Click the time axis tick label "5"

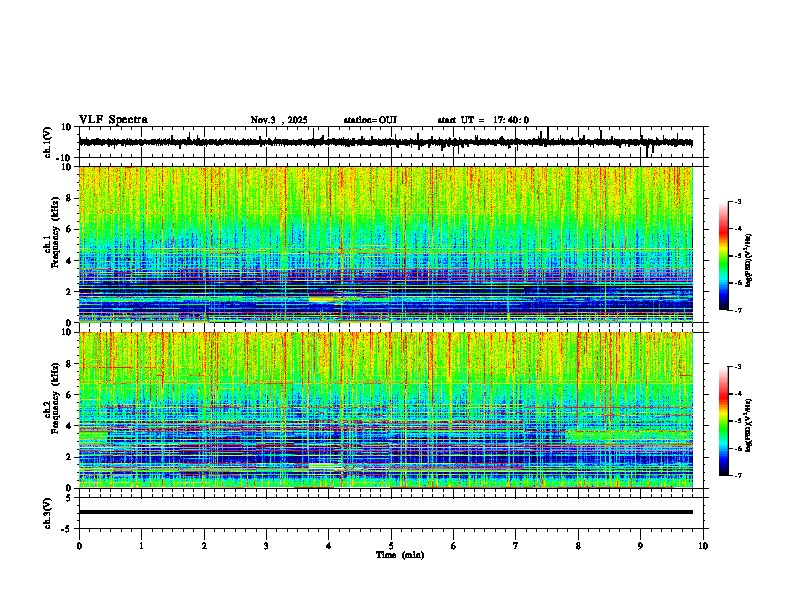pos(391,546)
